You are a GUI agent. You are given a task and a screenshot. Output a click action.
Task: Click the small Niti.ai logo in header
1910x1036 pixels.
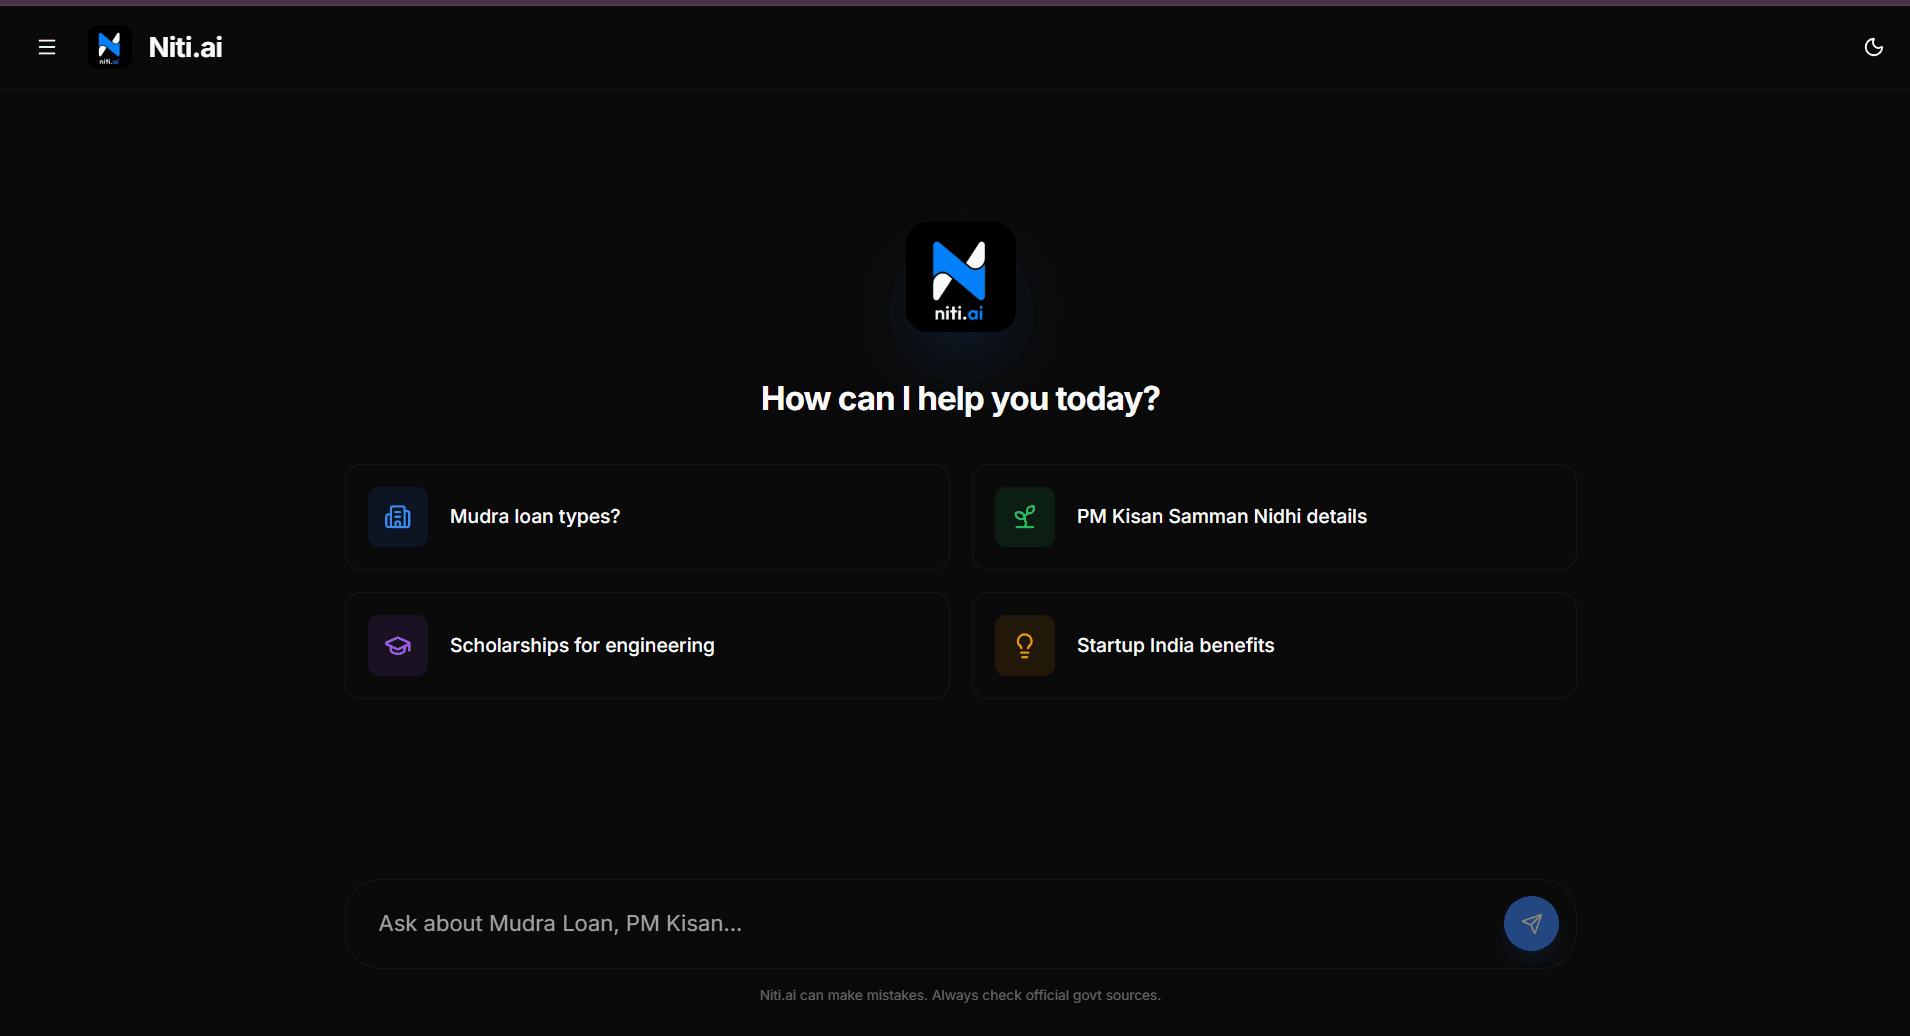point(110,47)
